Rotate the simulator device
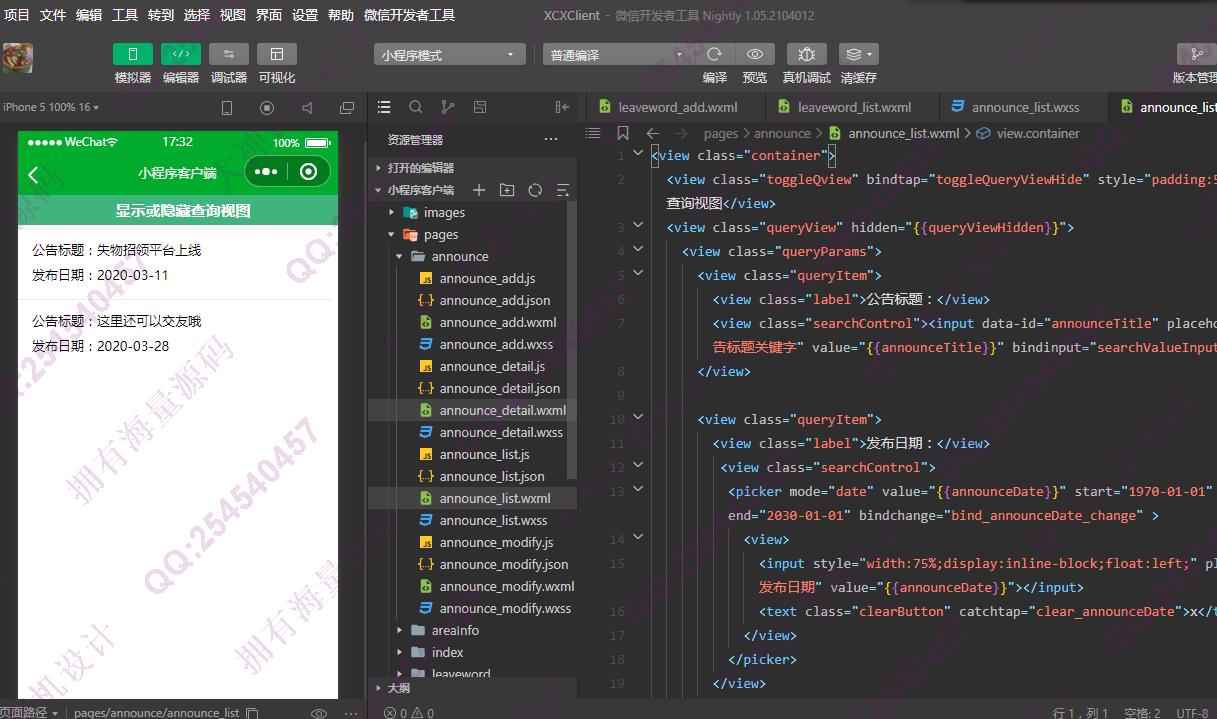Image resolution: width=1217 pixels, height=719 pixels. [x=227, y=108]
